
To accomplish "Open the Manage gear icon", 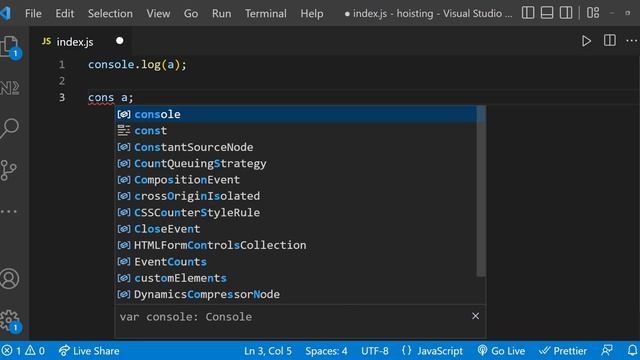I will [9, 320].
